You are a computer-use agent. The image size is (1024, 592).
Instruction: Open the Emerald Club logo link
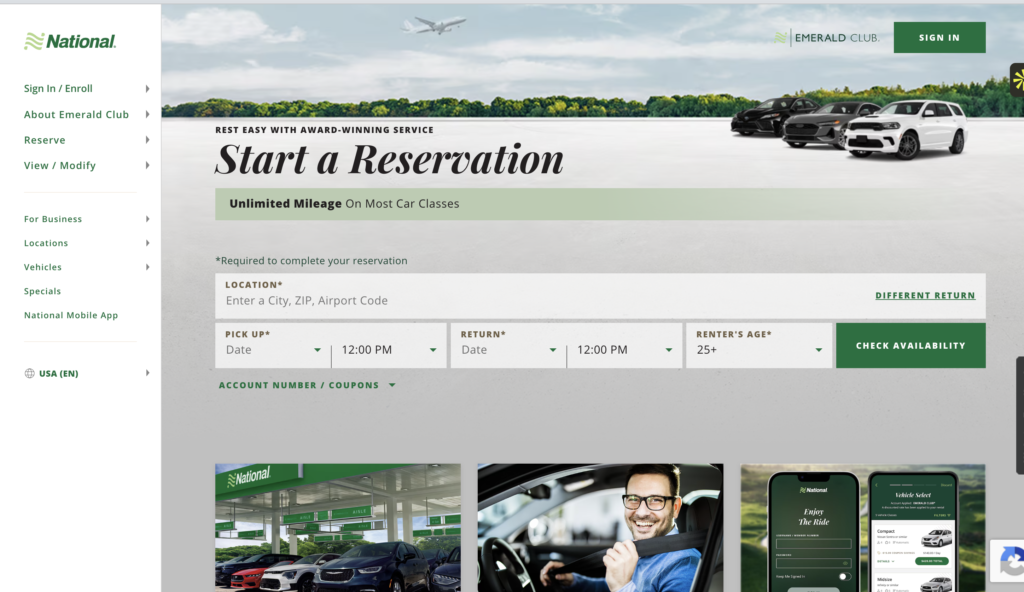coord(826,38)
